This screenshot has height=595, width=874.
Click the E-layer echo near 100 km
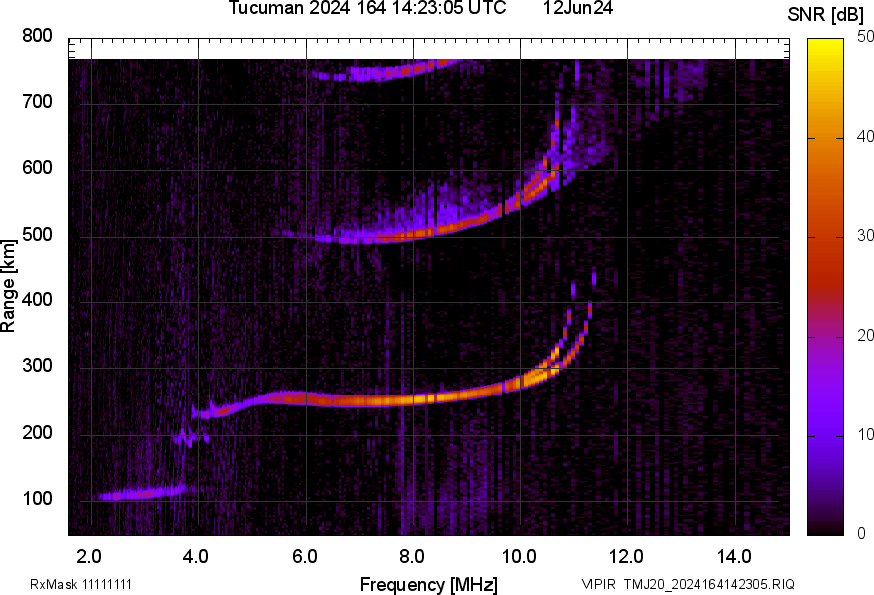coord(142,494)
